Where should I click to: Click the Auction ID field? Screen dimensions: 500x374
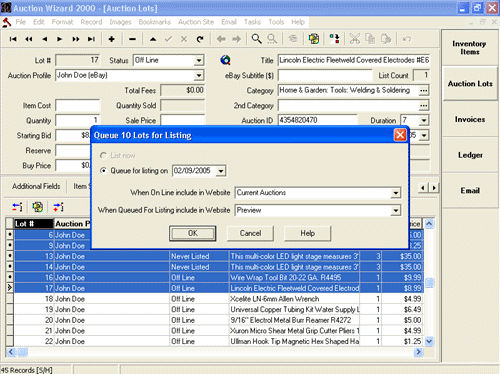pyautogui.click(x=317, y=120)
